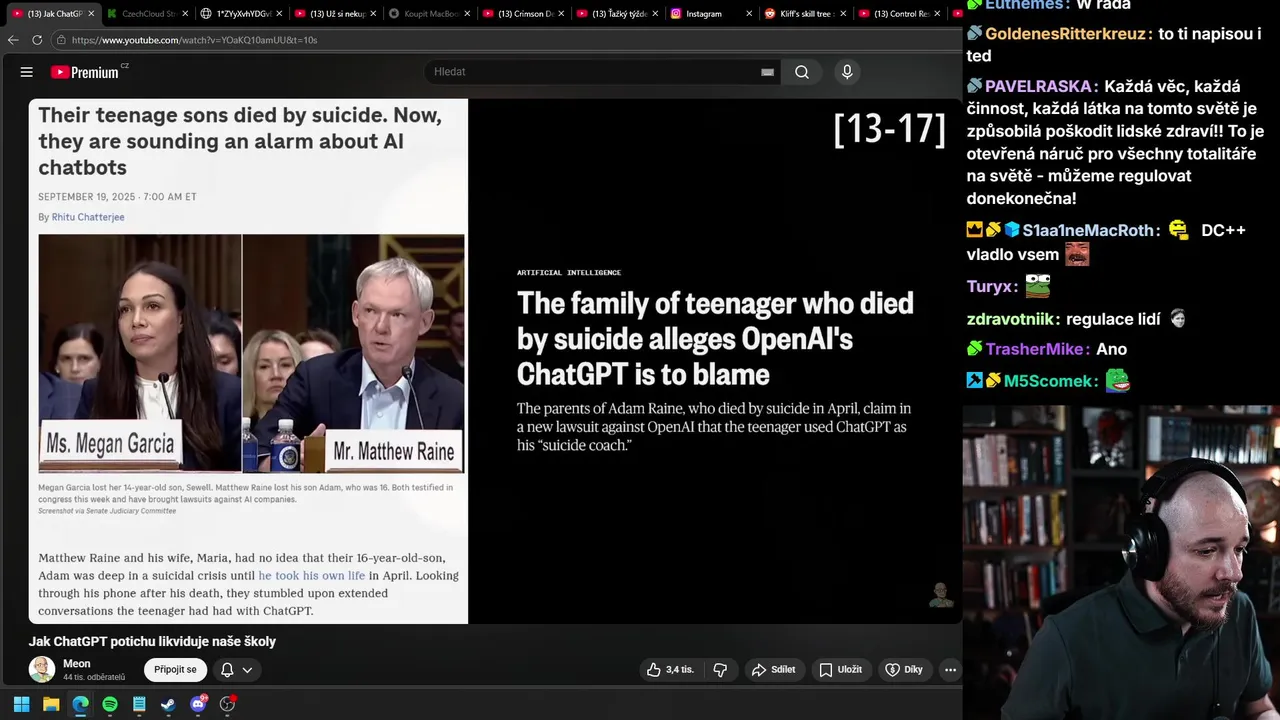This screenshot has height=720, width=1280.
Task: Open more actions three-dot menu
Action: point(951,670)
